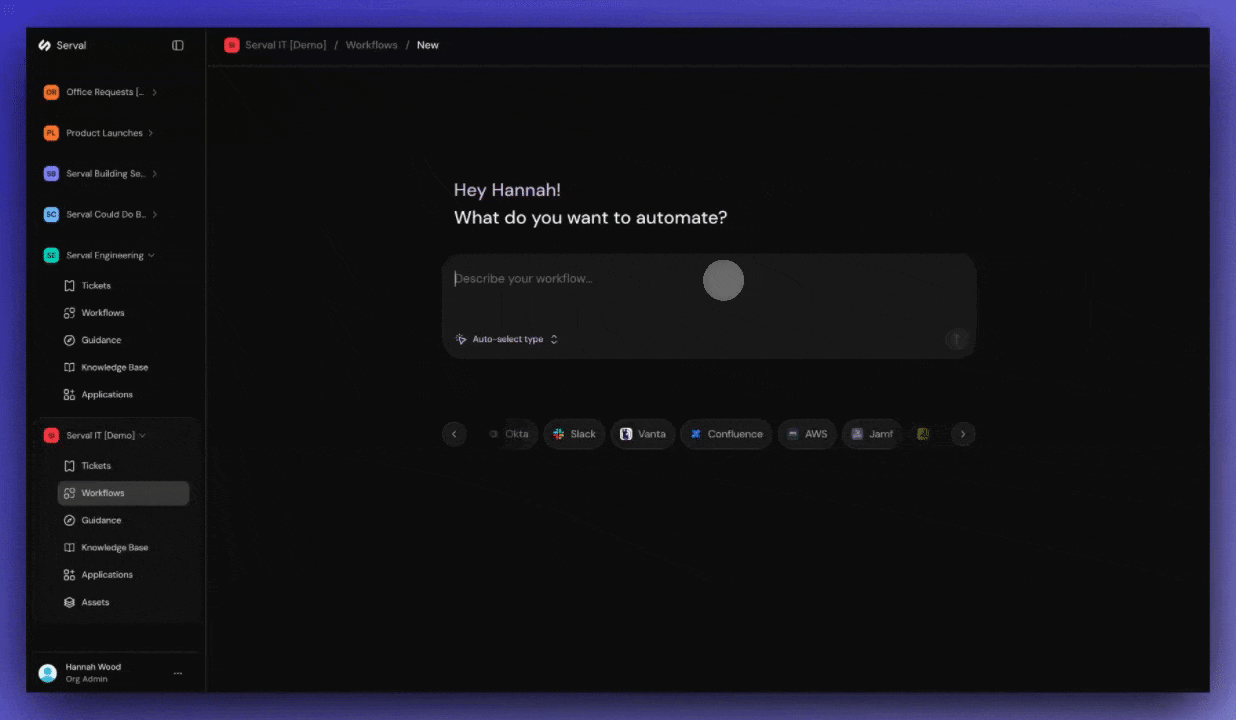
Task: Open Workflows under Serval Engineering
Action: click(x=103, y=313)
